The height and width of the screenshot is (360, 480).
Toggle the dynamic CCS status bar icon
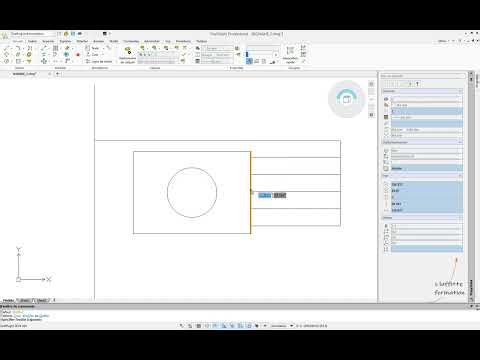tap(257, 326)
